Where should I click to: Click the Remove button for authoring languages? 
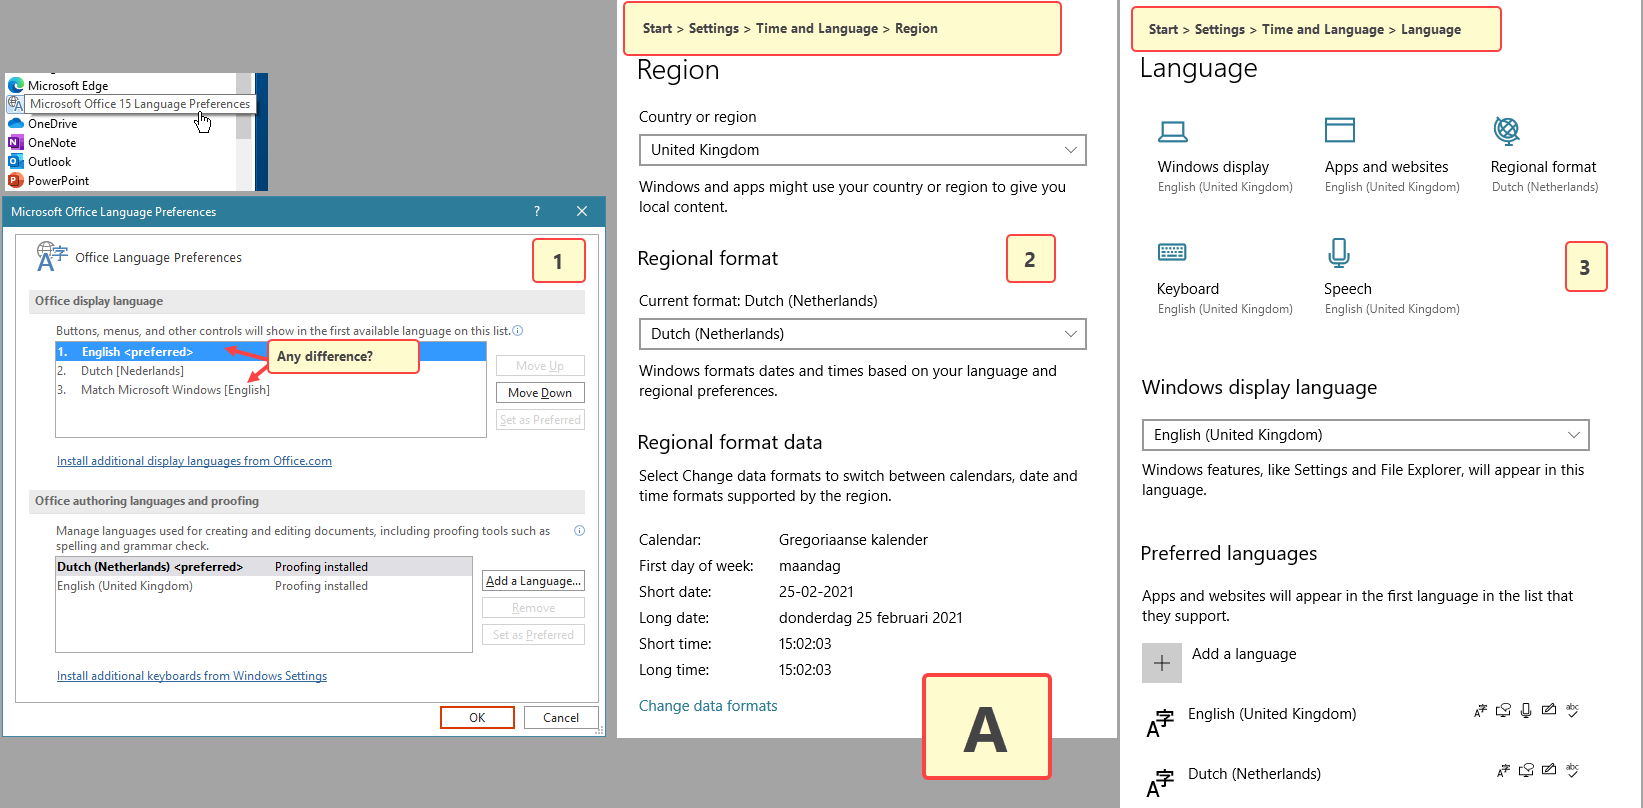533,608
